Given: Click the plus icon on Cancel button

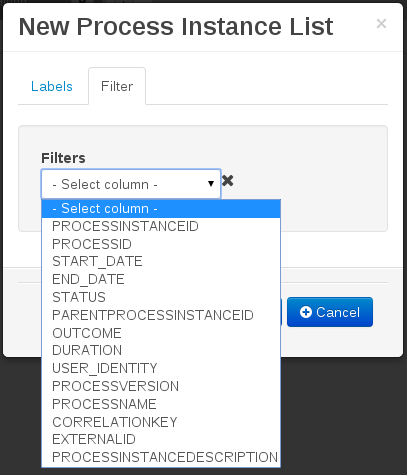Looking at the screenshot, I should (306, 312).
